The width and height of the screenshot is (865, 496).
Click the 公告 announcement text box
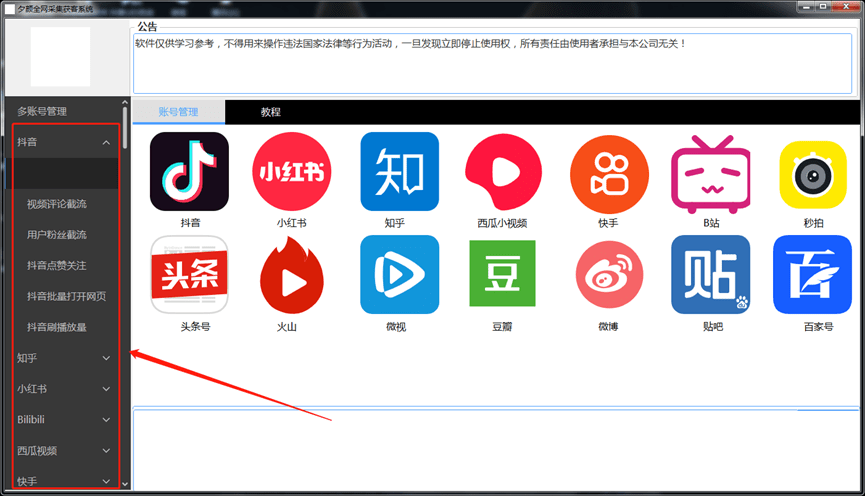coord(493,63)
